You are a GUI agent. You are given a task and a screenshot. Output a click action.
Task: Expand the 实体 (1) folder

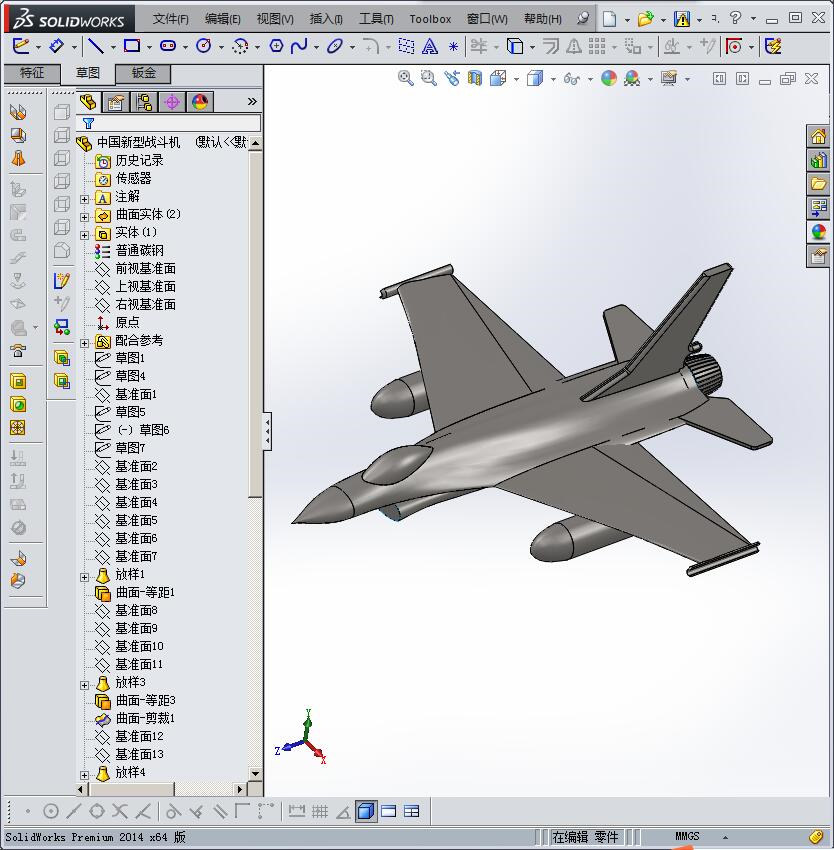pos(85,235)
